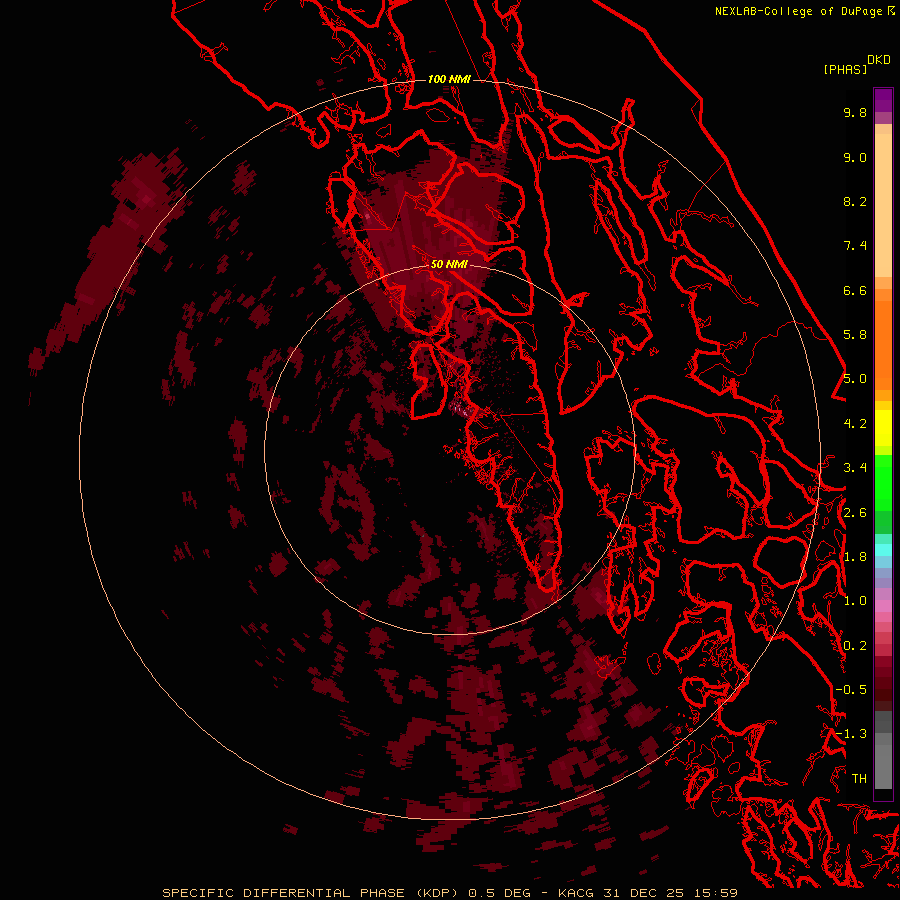Click the 2.6 scale value
The height and width of the screenshot is (900, 900).
(855, 513)
